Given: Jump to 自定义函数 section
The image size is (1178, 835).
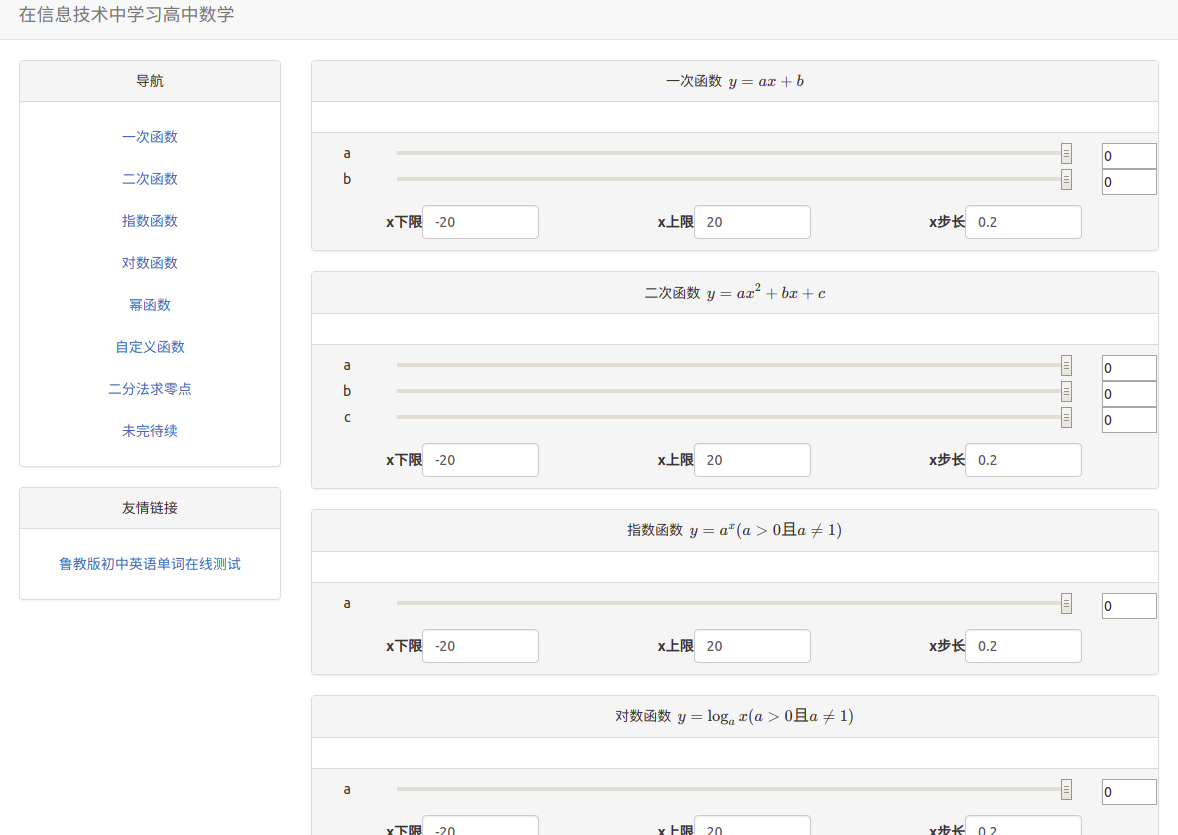Looking at the screenshot, I should 150,347.
